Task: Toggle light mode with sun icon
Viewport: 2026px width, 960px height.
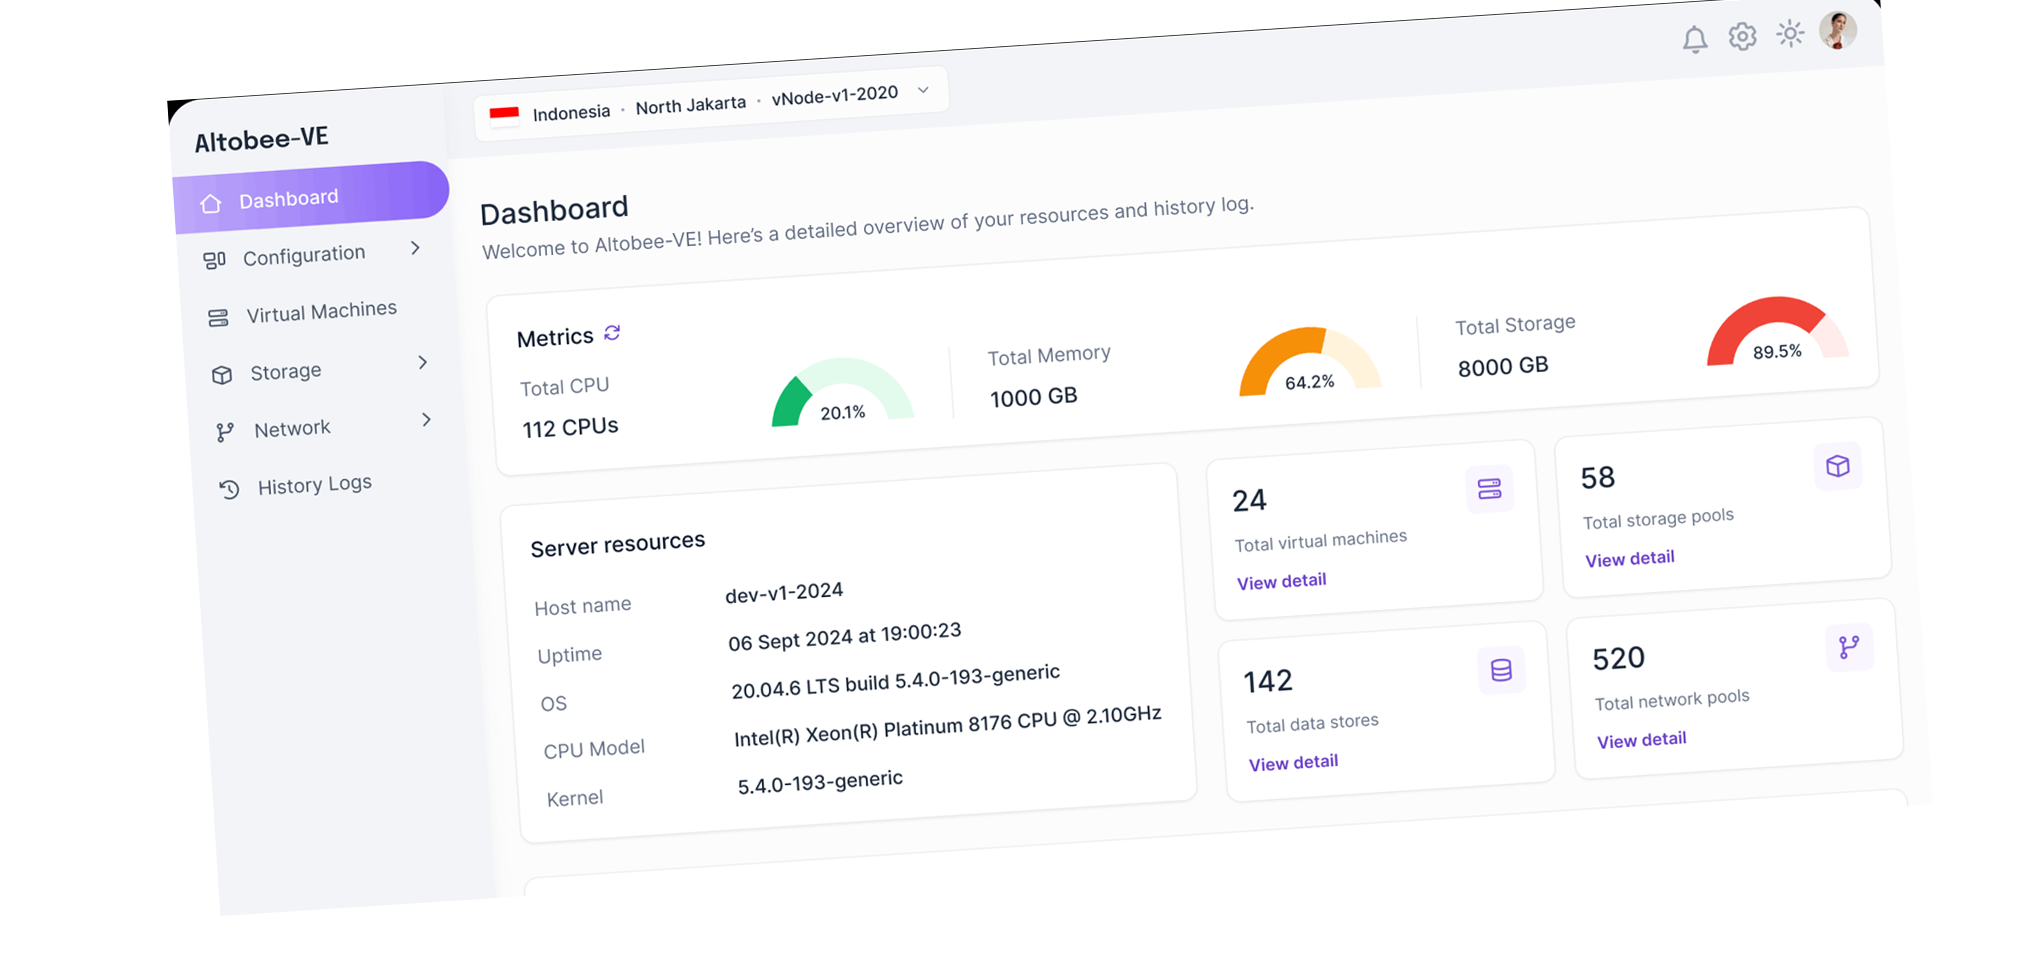Action: (x=1789, y=34)
